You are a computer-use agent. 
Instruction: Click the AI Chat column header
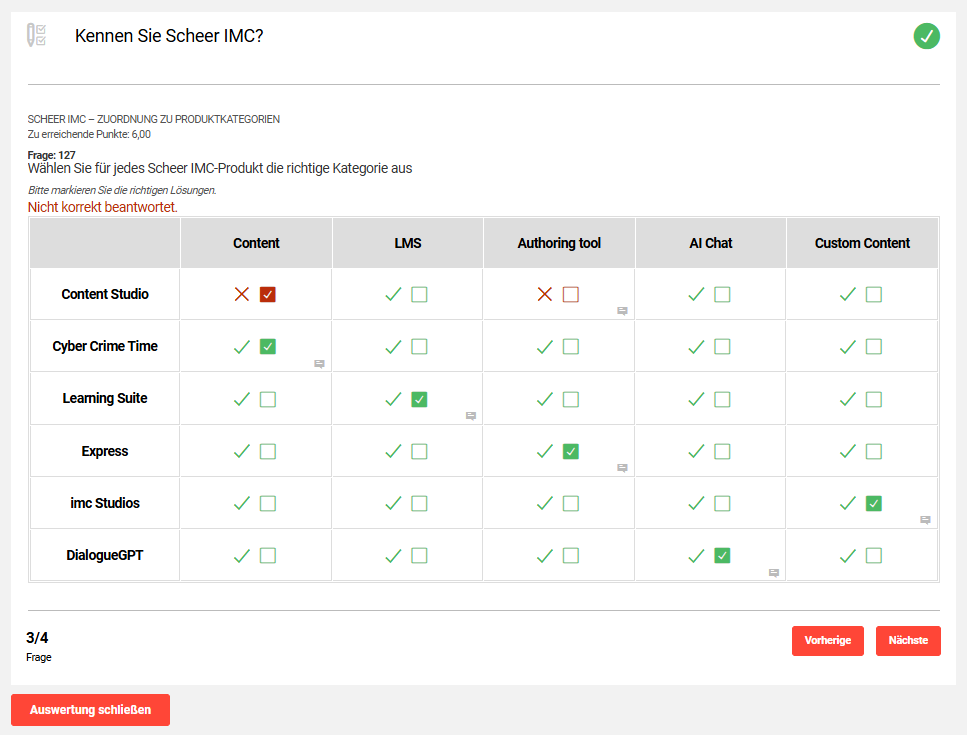(710, 243)
